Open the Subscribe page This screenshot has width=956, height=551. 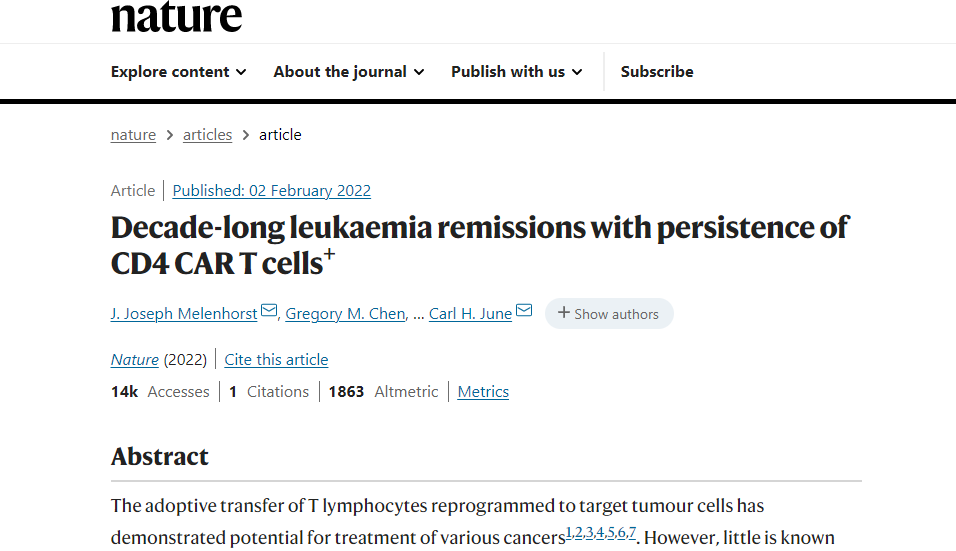[657, 72]
